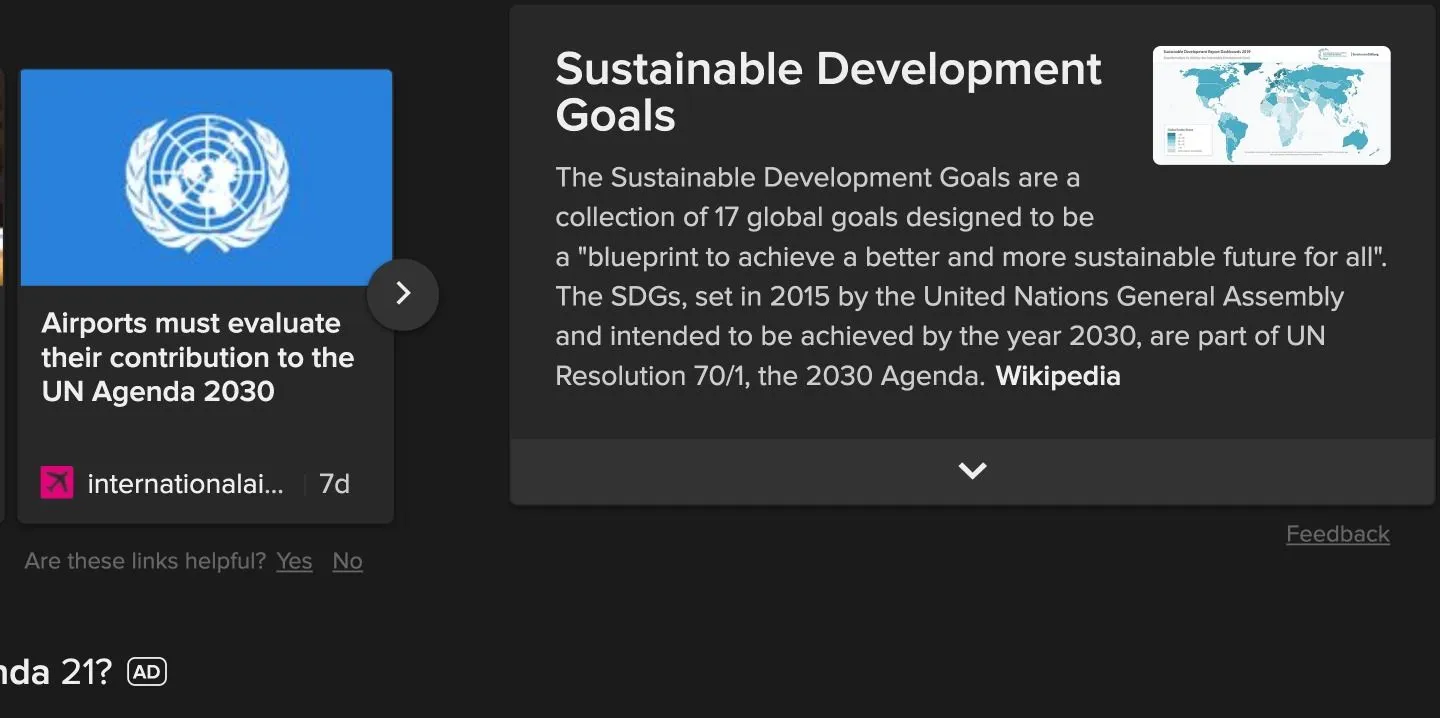This screenshot has height=718, width=1440.
Task: Answer No to links helpful question
Action: point(347,561)
